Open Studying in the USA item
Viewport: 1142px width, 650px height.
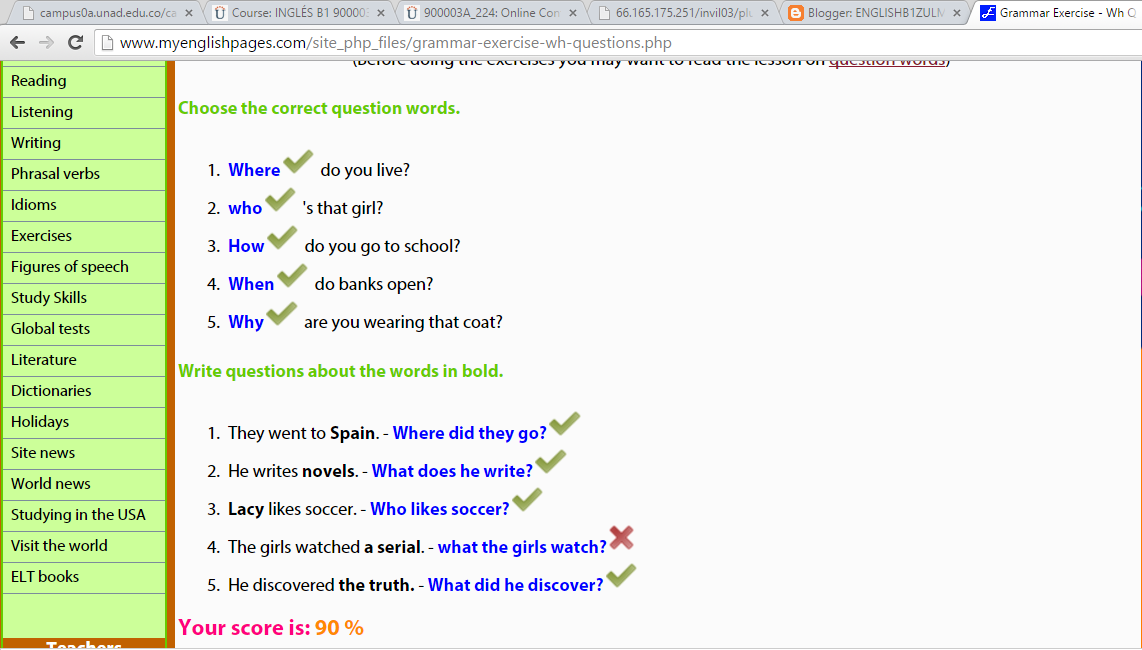[x=84, y=514]
